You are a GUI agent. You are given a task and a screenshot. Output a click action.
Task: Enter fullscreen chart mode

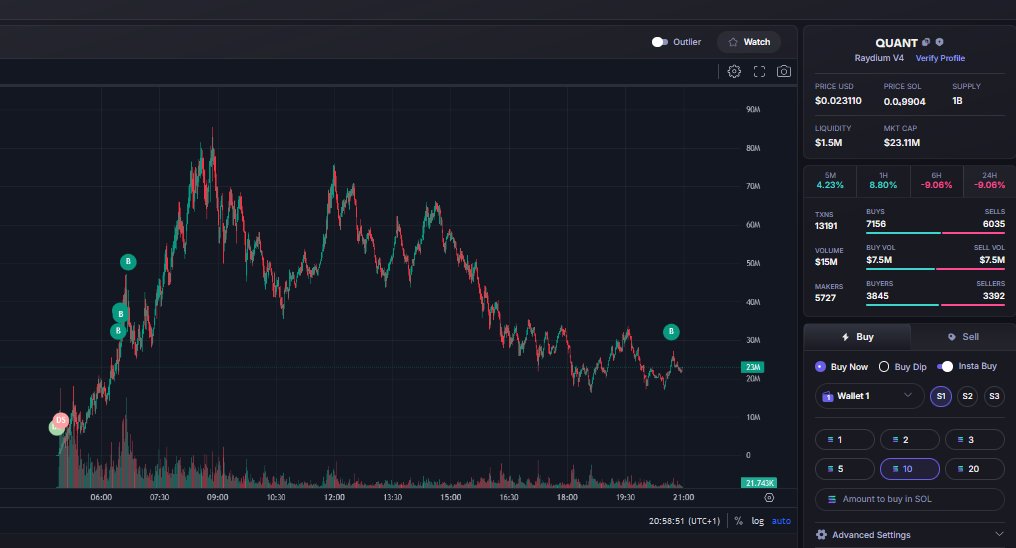coord(759,71)
